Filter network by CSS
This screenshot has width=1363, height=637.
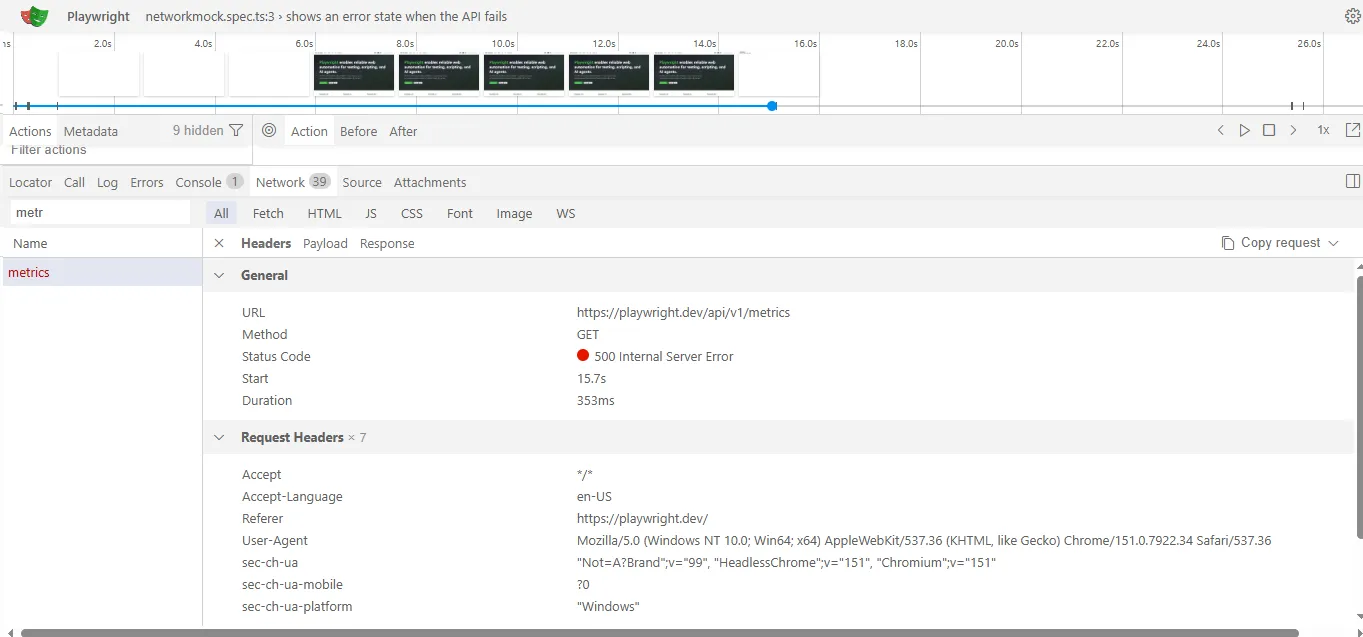pos(412,213)
